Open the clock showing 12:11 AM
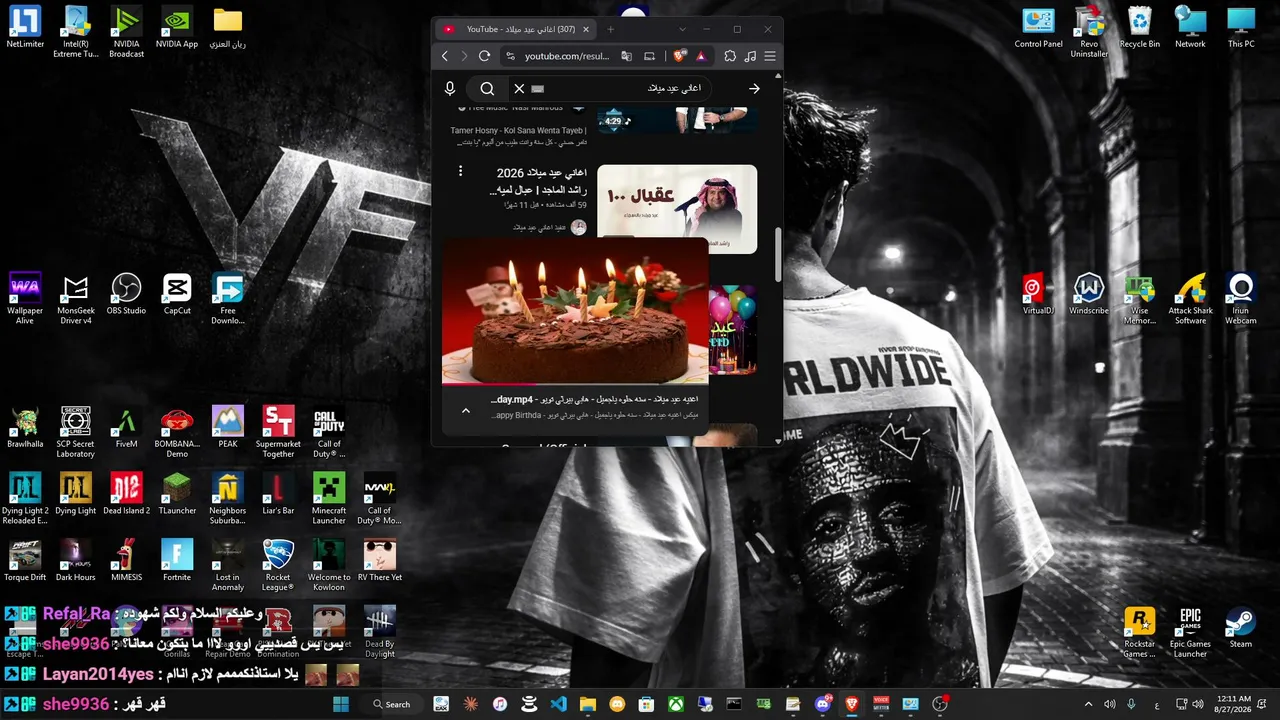 click(x=1235, y=704)
